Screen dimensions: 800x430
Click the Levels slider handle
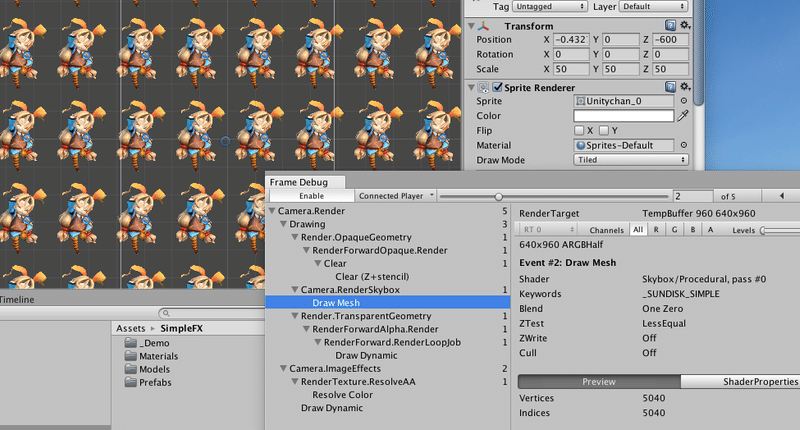pos(763,231)
